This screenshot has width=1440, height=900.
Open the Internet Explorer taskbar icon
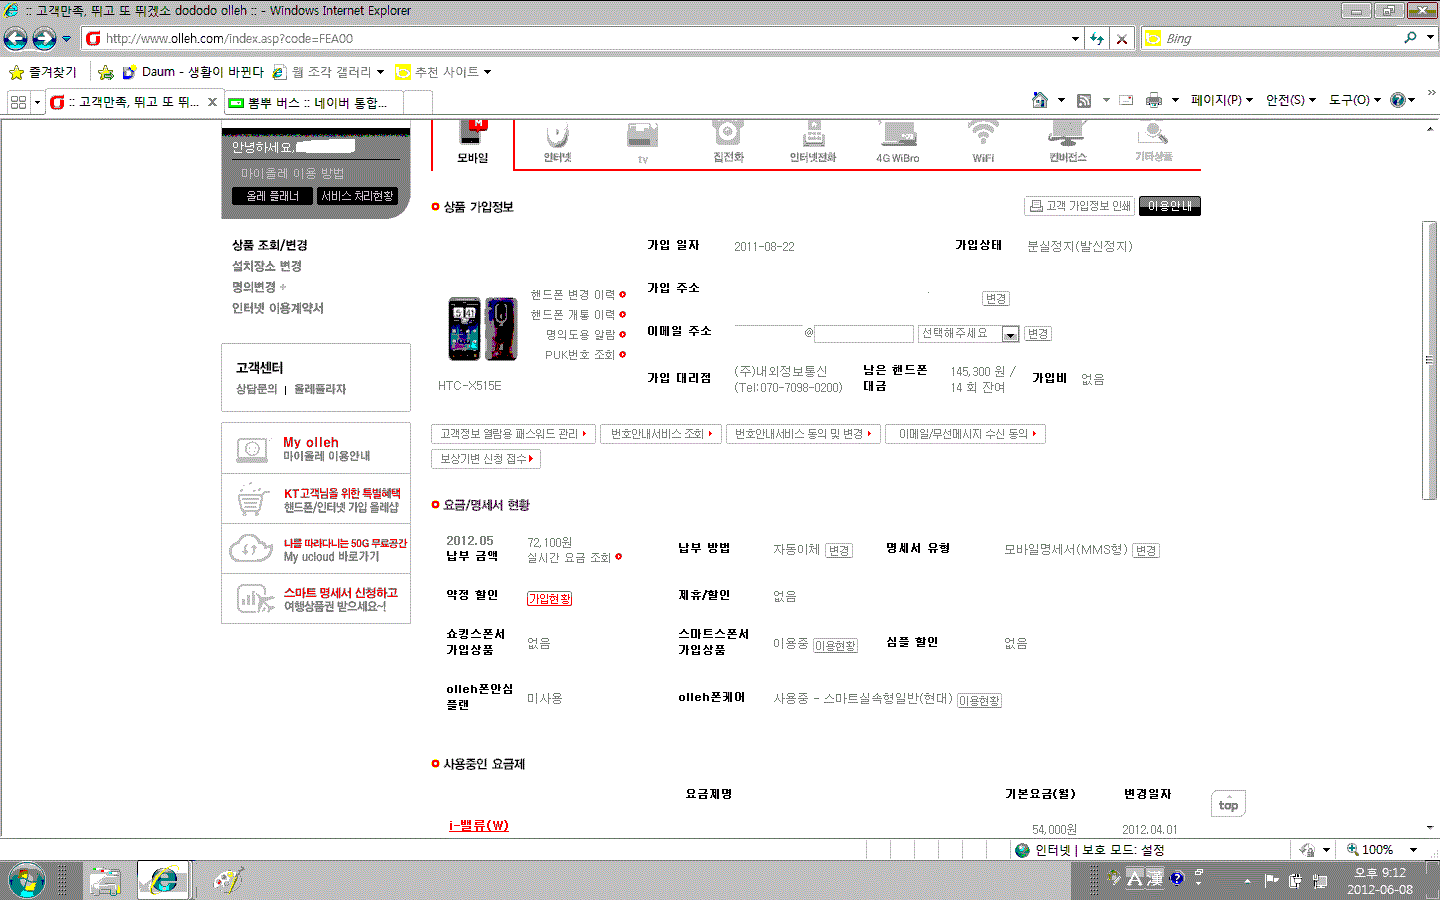[x=163, y=880]
